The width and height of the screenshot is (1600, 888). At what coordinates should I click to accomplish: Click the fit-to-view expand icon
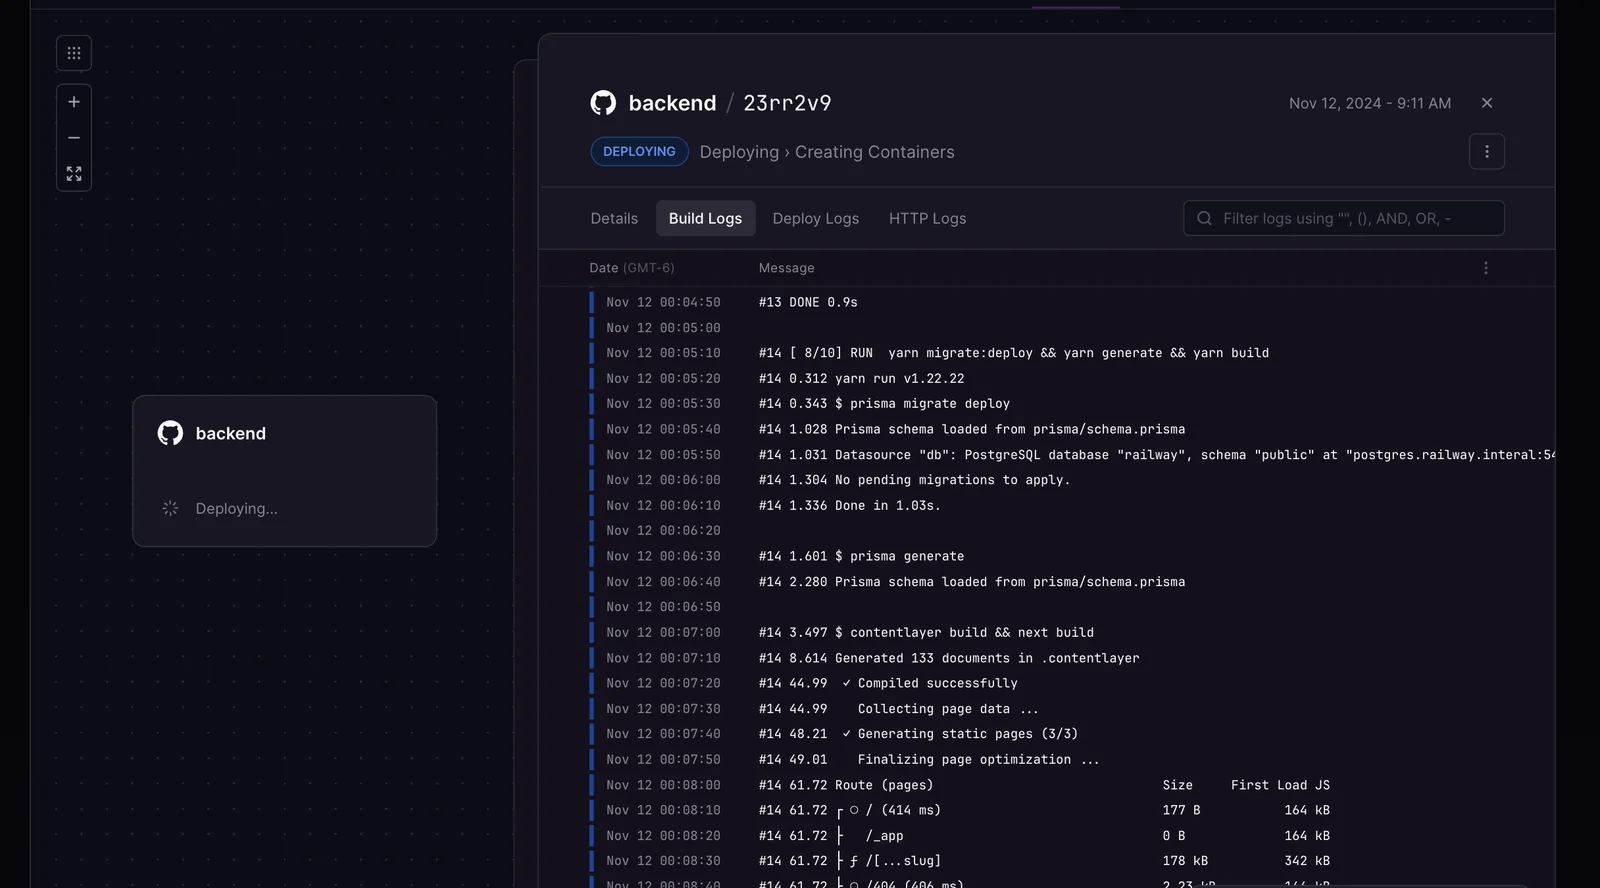point(74,174)
